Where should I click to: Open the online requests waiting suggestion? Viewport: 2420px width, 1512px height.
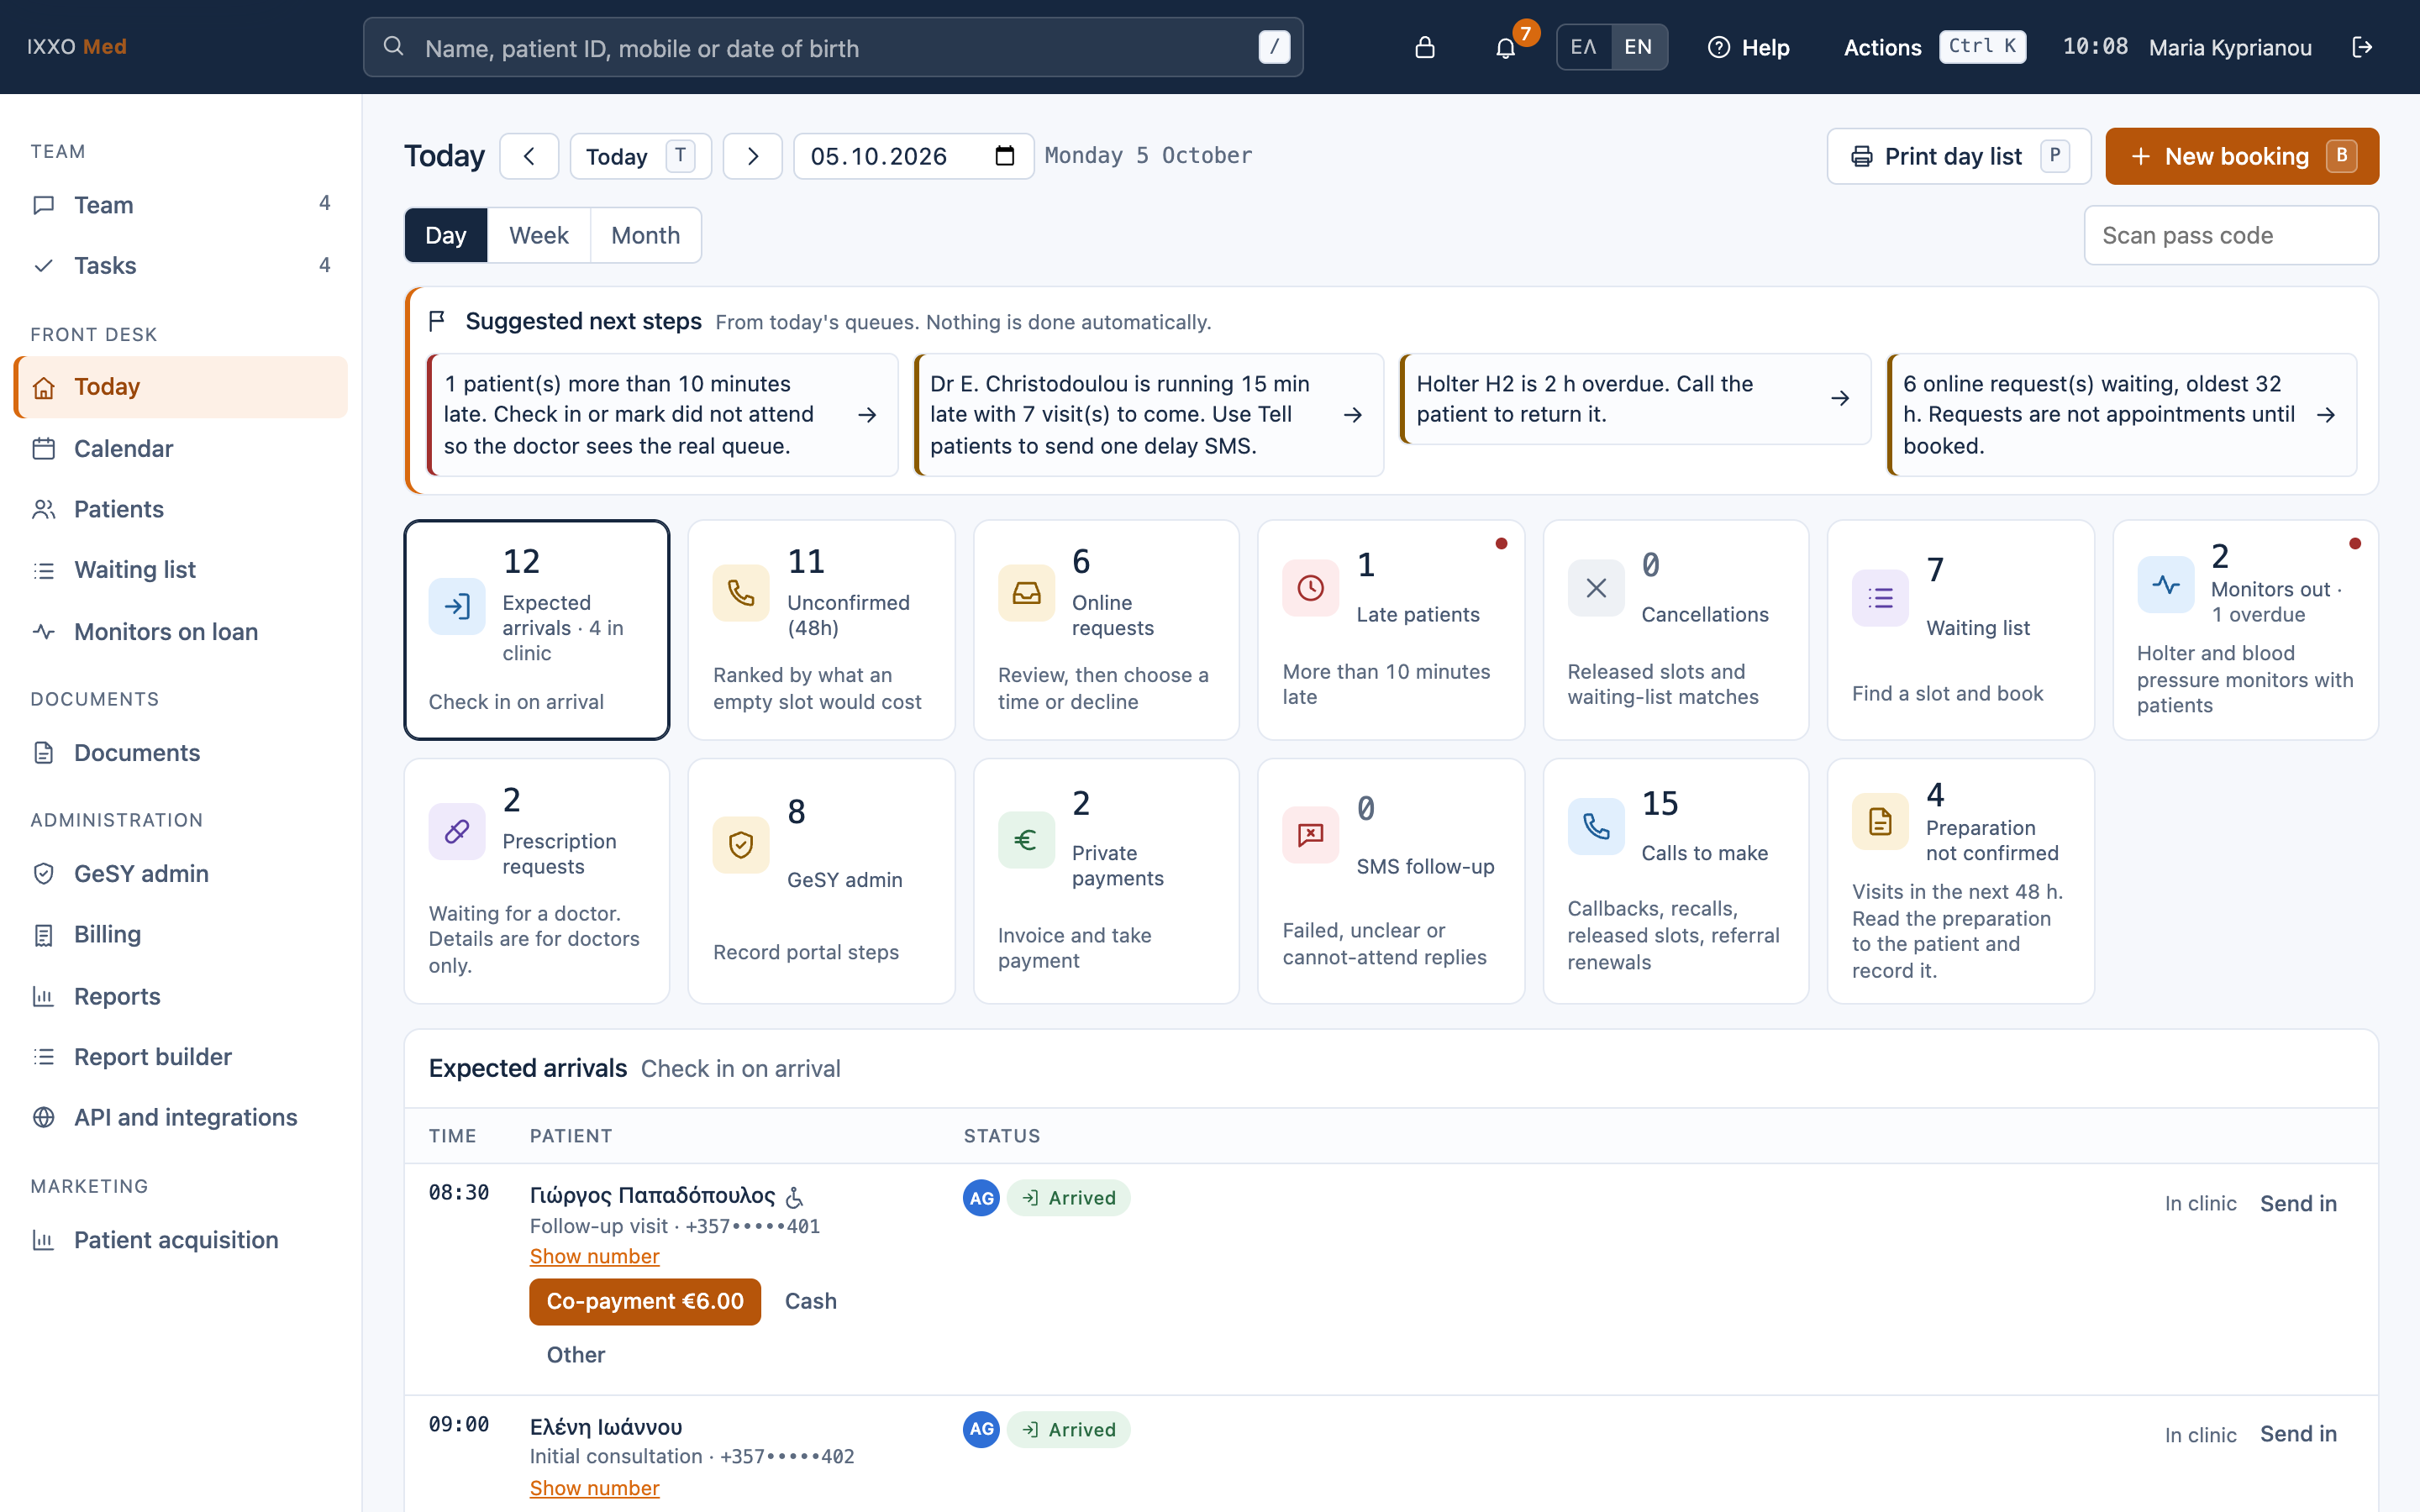pyautogui.click(x=2122, y=414)
